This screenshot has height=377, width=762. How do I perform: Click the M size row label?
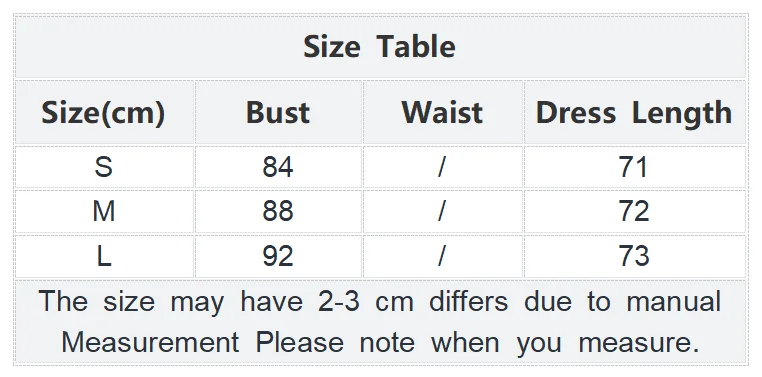tap(105, 212)
